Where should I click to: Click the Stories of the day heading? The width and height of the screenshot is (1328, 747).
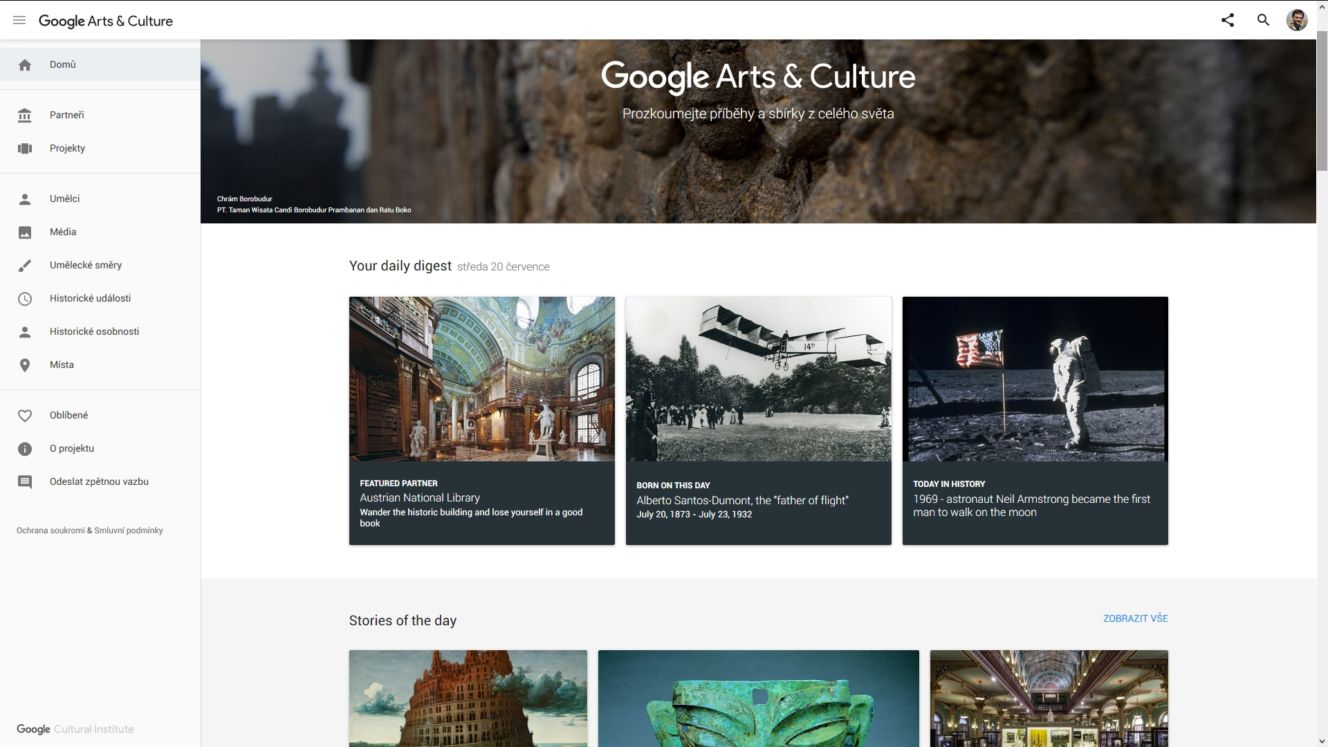point(403,620)
